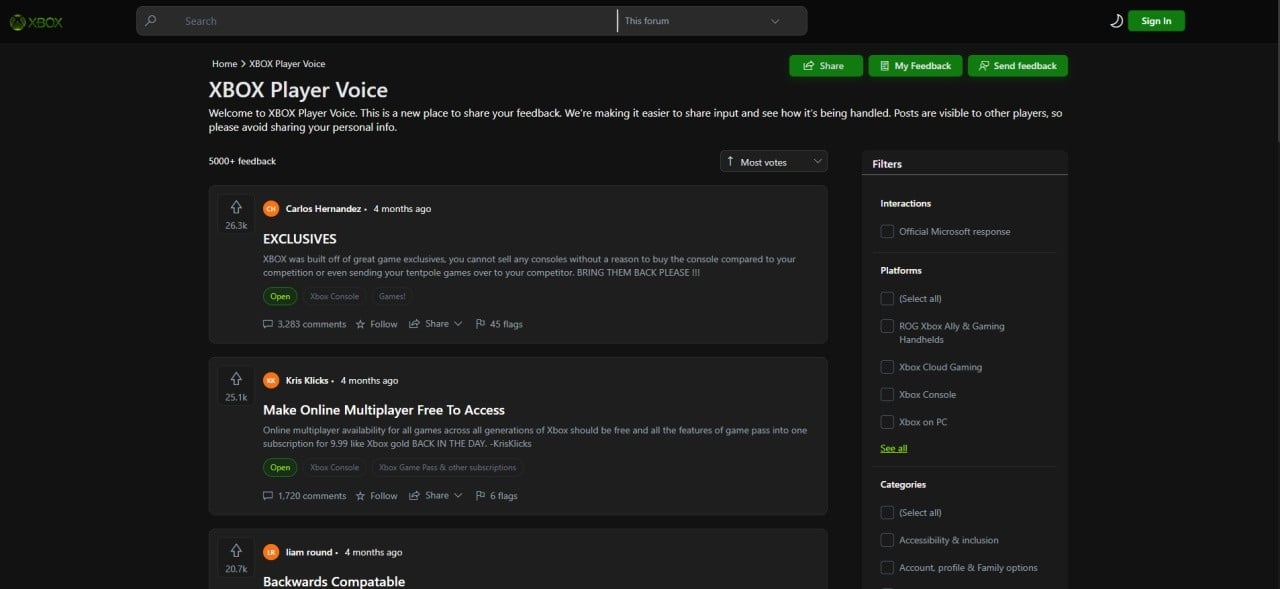Expand Share menu on EXCLUSIVES post
Image resolution: width=1280 pixels, height=589 pixels.
point(436,324)
